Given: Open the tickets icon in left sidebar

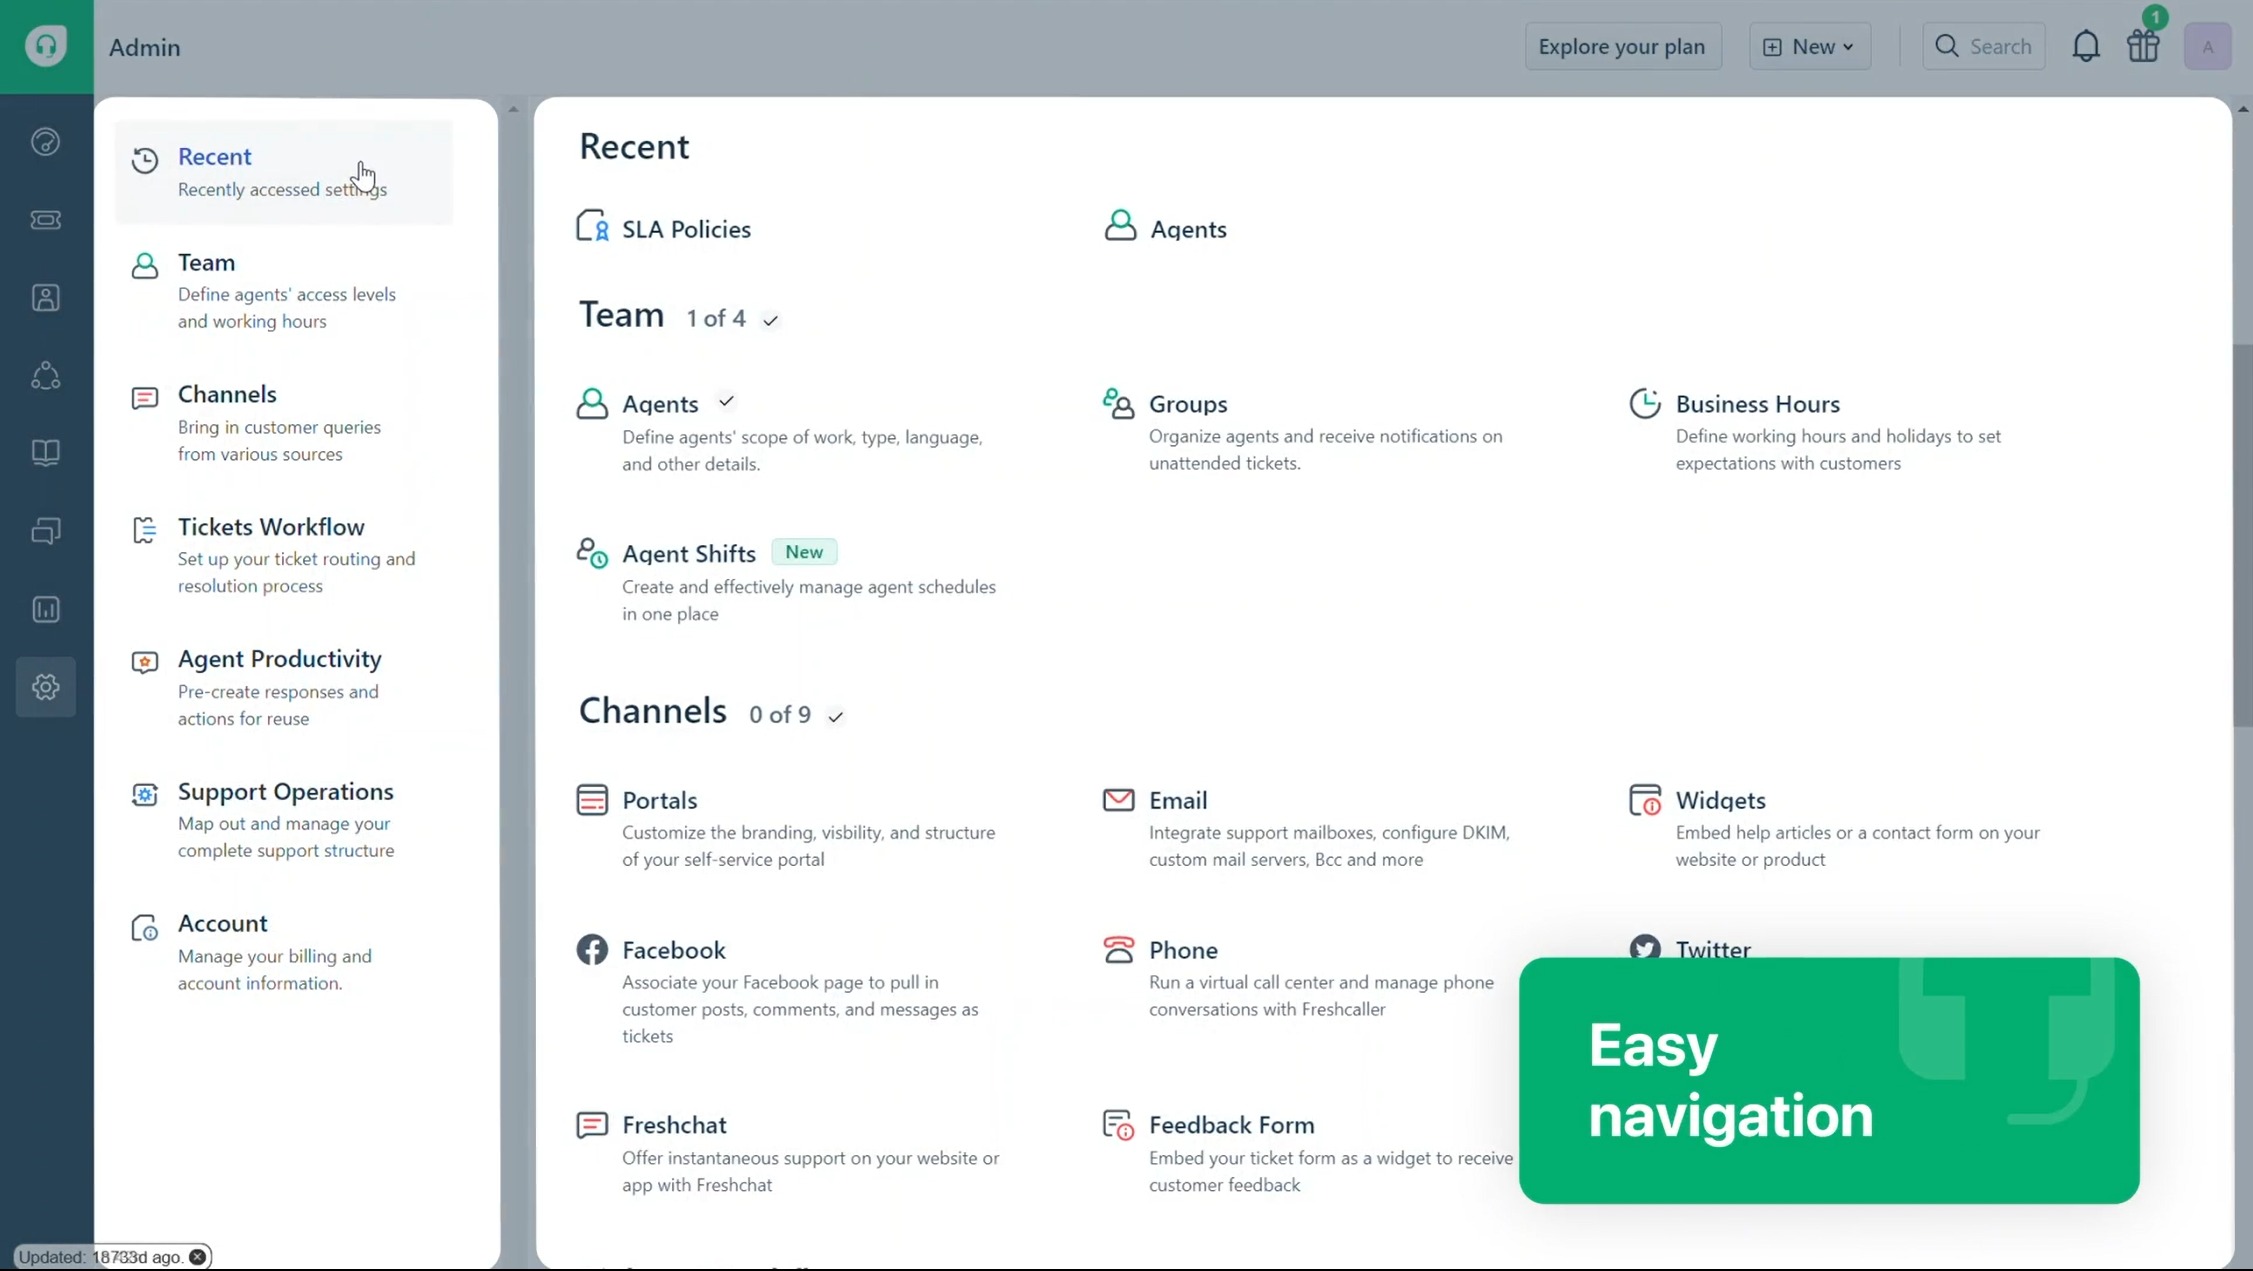Looking at the screenshot, I should pyautogui.click(x=46, y=220).
